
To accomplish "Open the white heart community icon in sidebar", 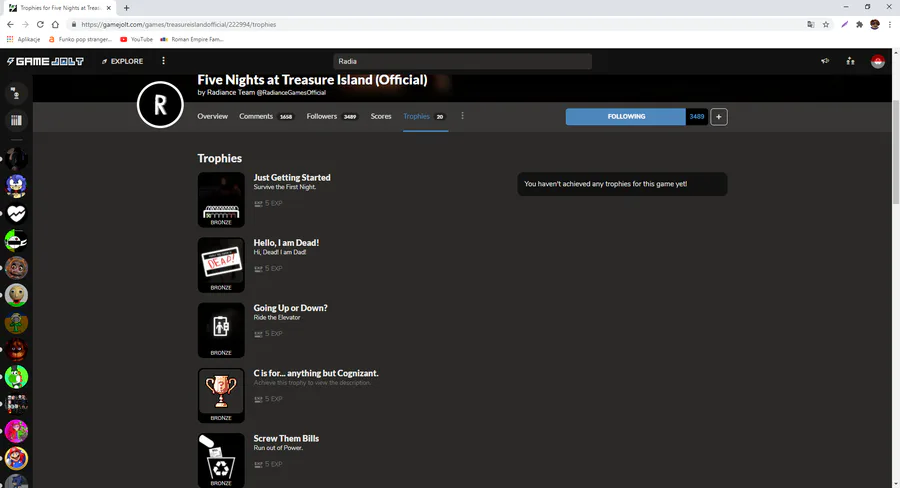I will 16,214.
